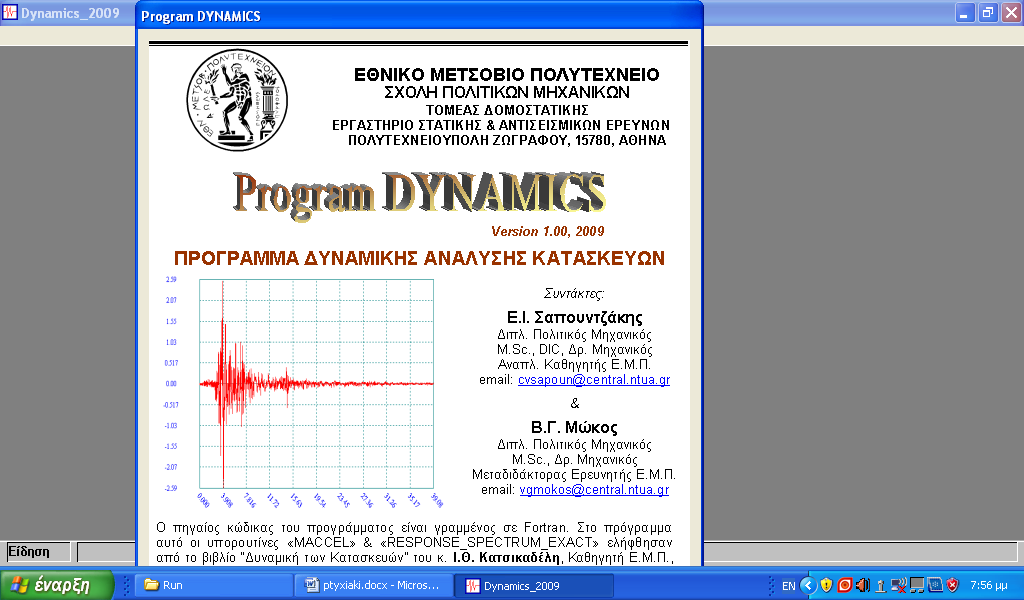Viewport: 1024px width, 600px height.
Task: Minimize the Dynamics_2009 main window
Action: [x=964, y=13]
